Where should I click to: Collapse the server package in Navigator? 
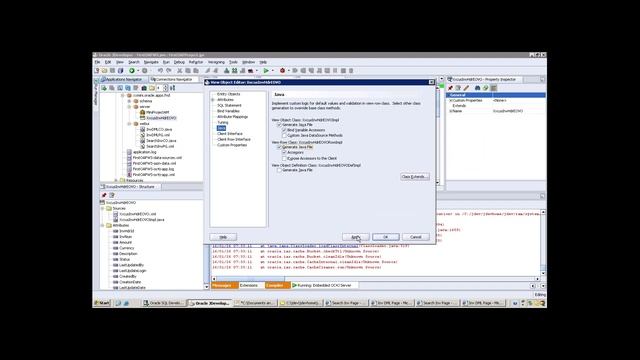(129, 107)
